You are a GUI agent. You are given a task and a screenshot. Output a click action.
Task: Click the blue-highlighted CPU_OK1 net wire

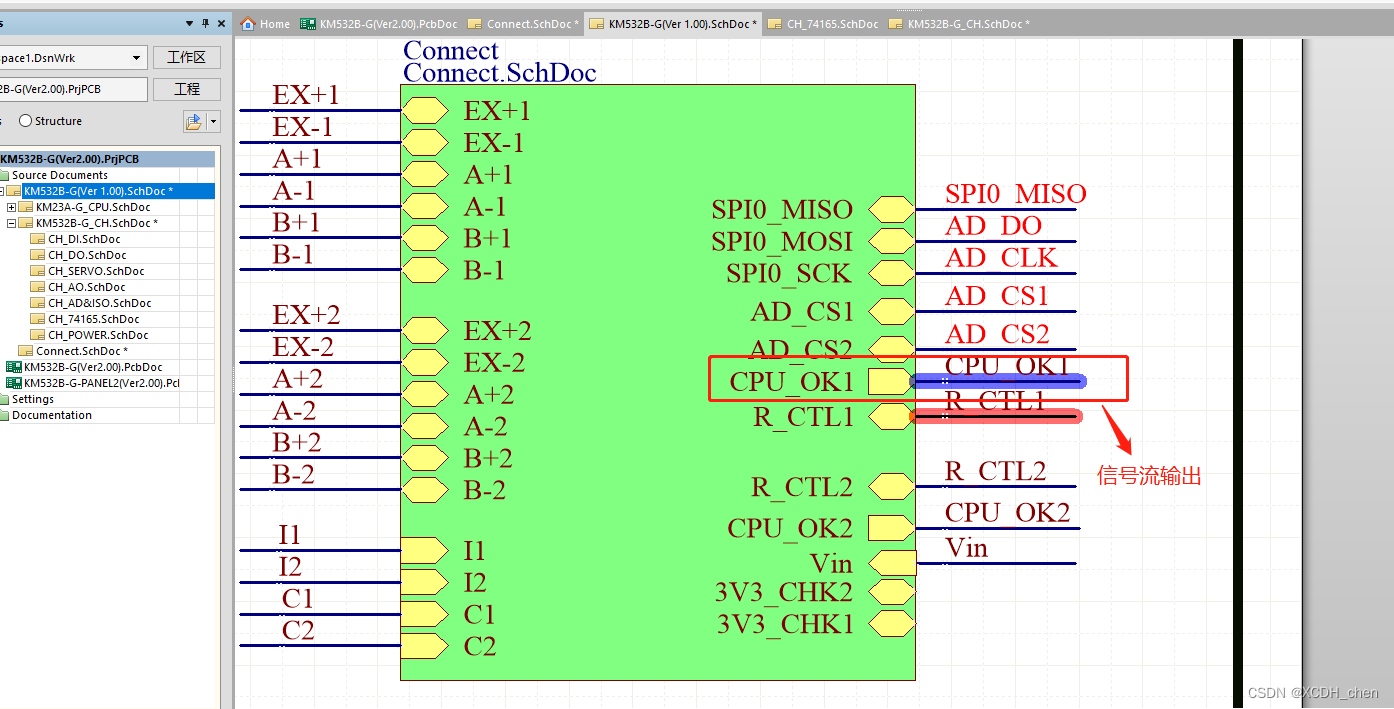click(x=1000, y=380)
